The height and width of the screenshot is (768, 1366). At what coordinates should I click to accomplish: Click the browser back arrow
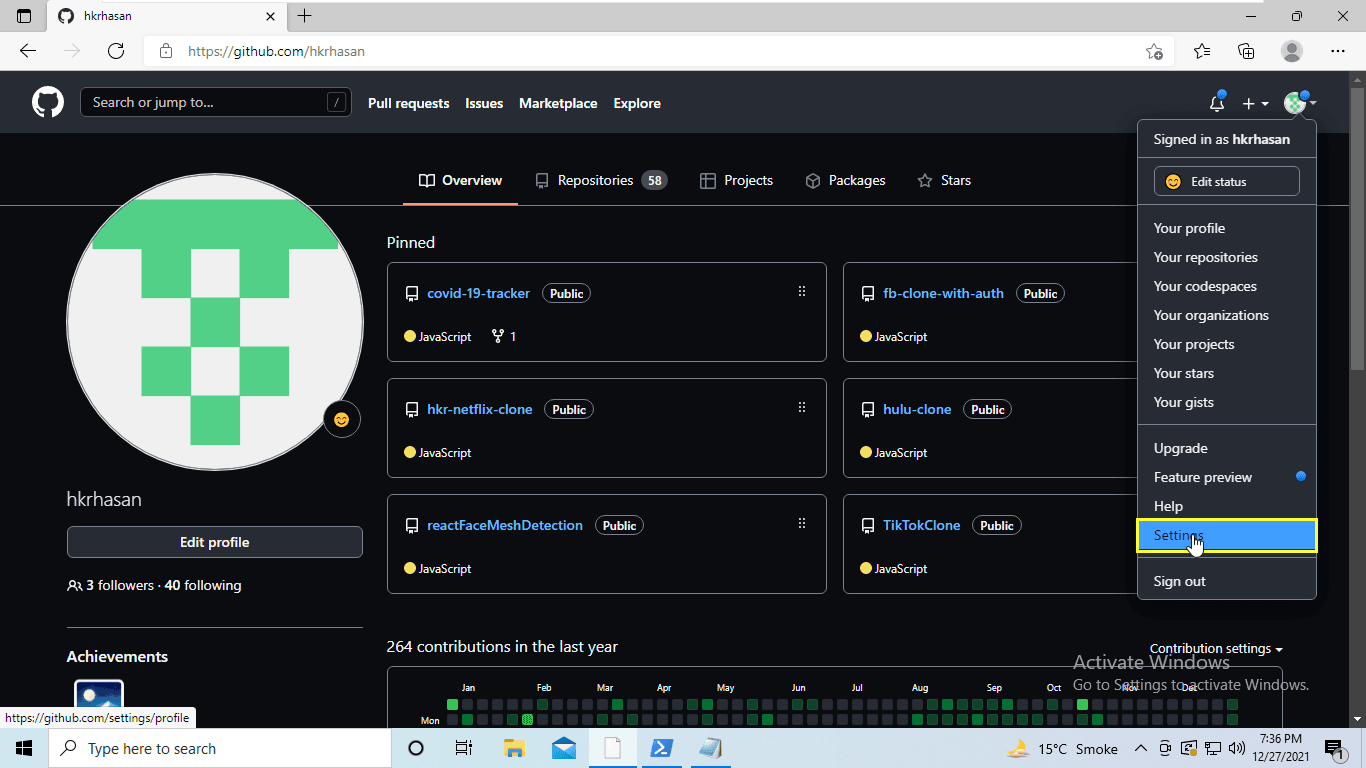[28, 51]
